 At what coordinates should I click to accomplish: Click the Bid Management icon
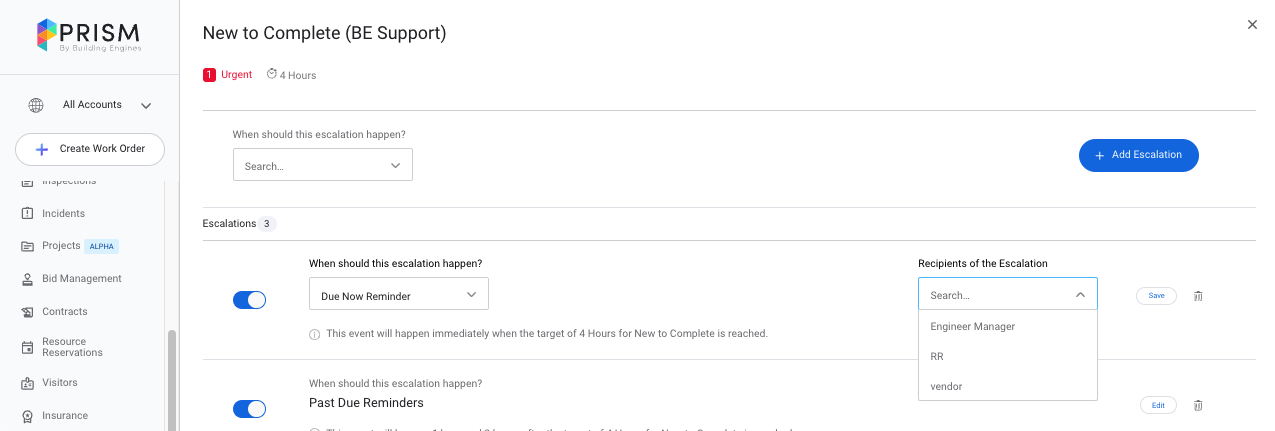point(28,279)
